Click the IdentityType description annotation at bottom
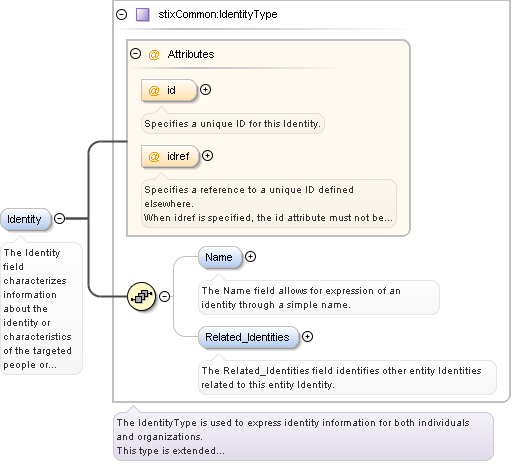Image resolution: width=512 pixels, height=464 pixels. coord(303,437)
